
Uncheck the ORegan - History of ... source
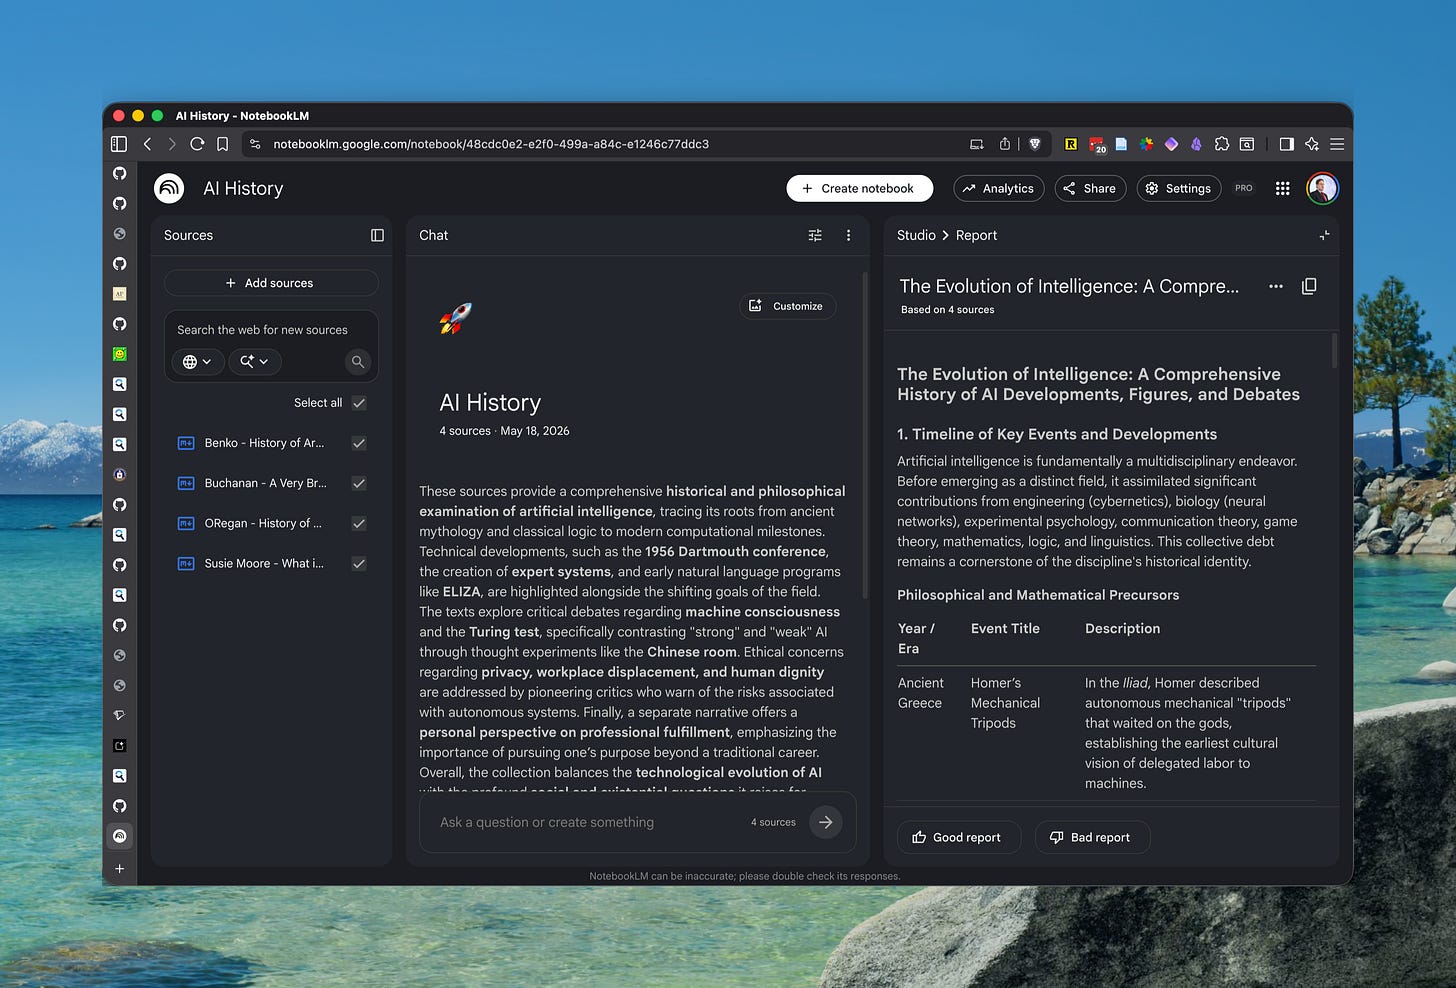(x=359, y=523)
